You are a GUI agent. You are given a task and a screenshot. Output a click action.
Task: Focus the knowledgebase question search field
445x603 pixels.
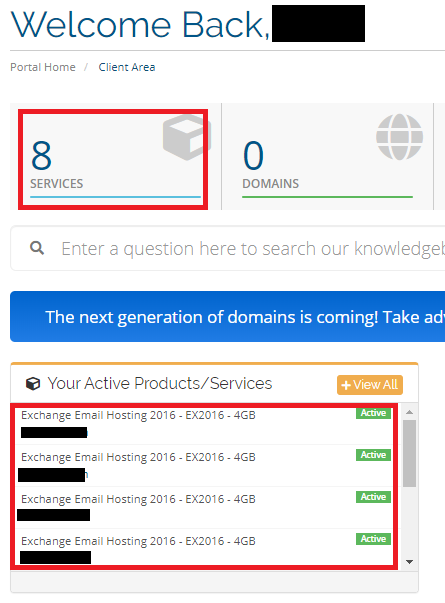coord(228,248)
